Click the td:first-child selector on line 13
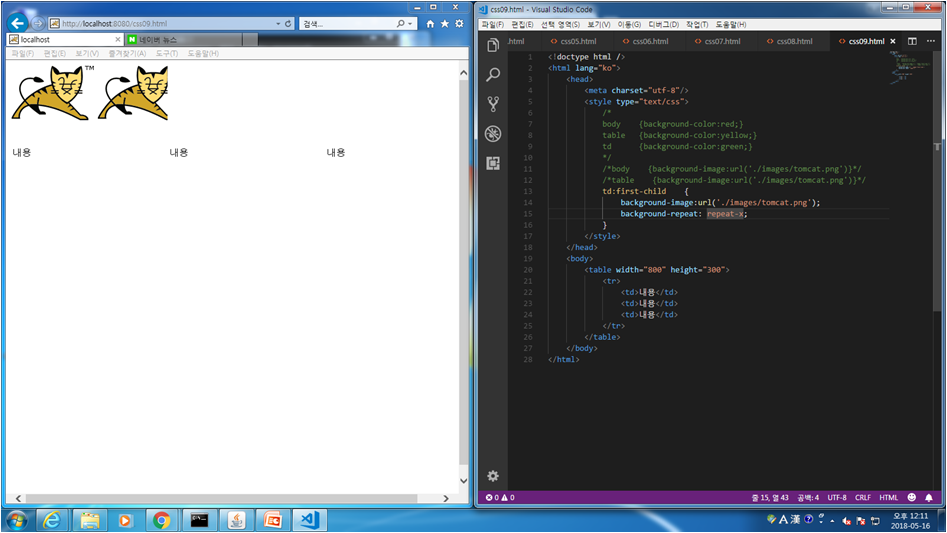 tap(634, 191)
